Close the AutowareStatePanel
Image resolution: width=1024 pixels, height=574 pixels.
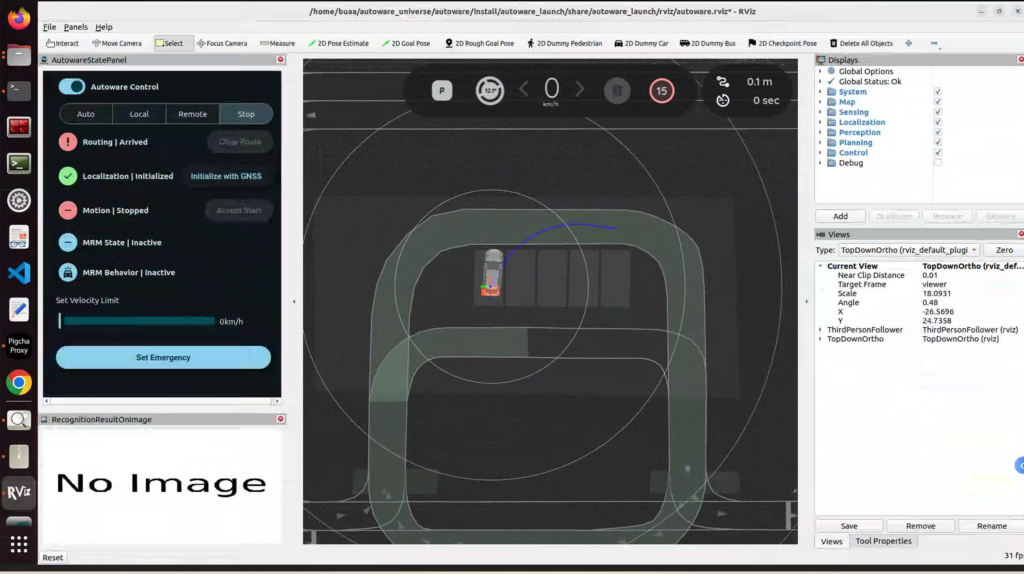pos(281,59)
